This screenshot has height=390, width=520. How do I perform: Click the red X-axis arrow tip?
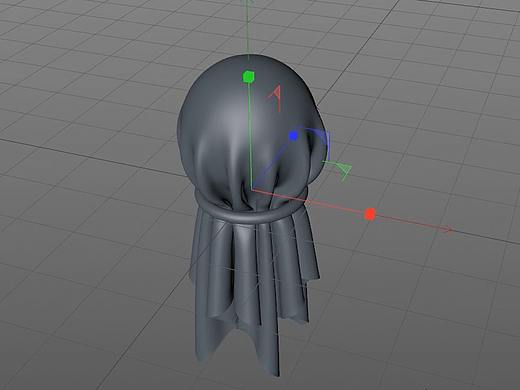(x=449, y=229)
